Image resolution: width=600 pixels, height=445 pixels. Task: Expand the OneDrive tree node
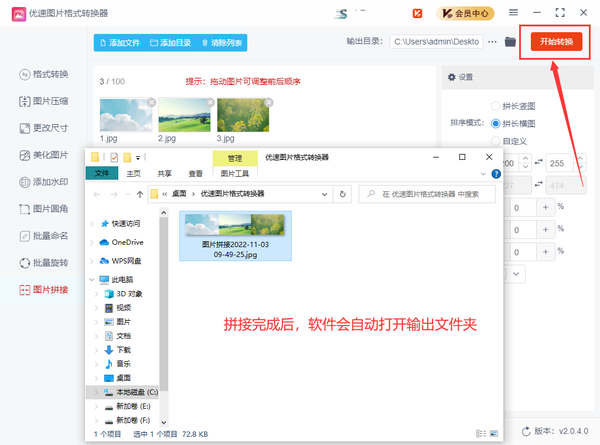tap(94, 242)
